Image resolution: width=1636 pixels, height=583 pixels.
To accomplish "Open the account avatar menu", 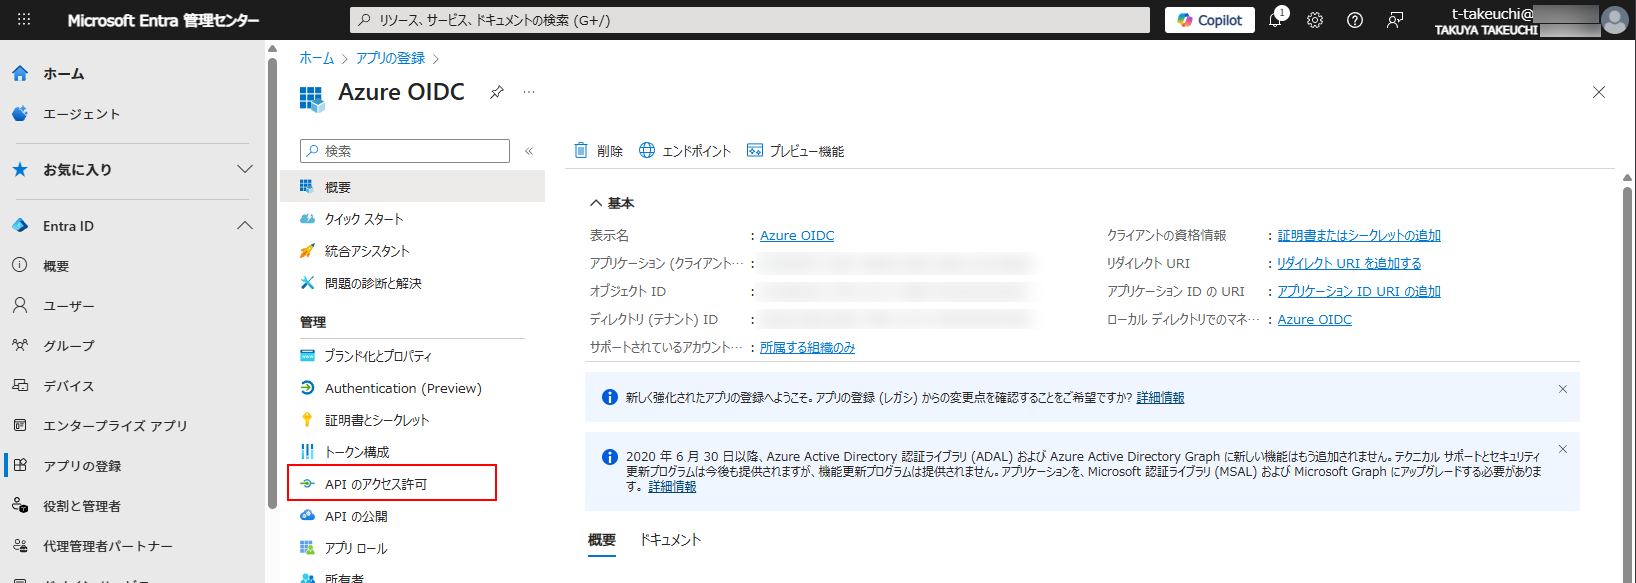I will click(1615, 20).
